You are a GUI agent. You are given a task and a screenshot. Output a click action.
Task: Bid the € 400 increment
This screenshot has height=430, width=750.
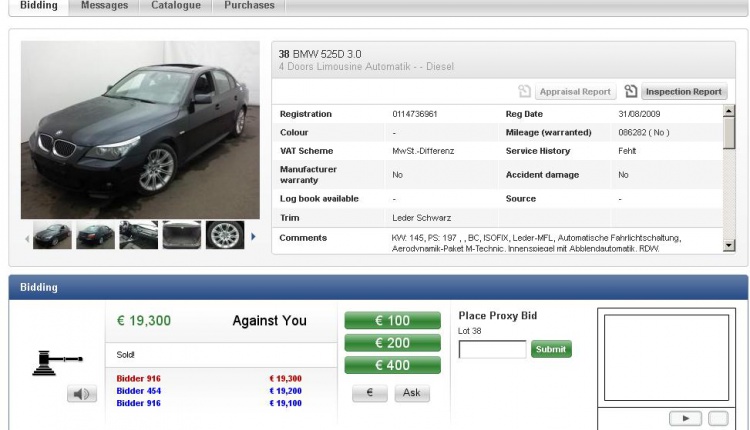[x=392, y=365]
